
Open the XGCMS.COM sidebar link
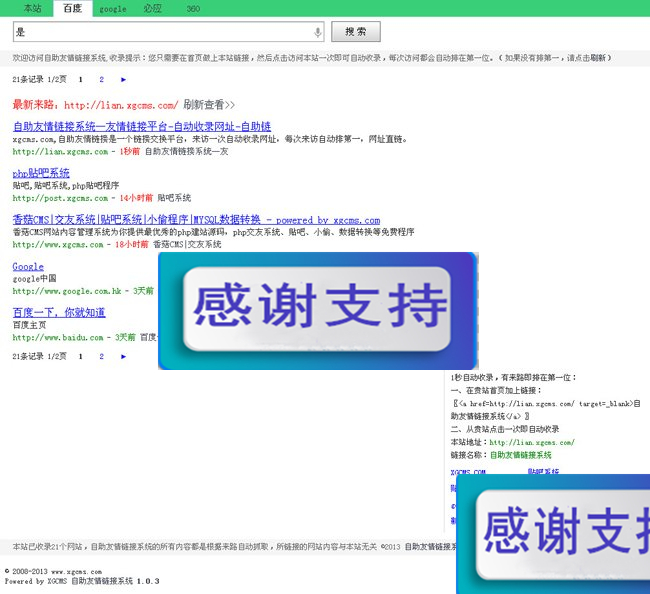coord(468,472)
